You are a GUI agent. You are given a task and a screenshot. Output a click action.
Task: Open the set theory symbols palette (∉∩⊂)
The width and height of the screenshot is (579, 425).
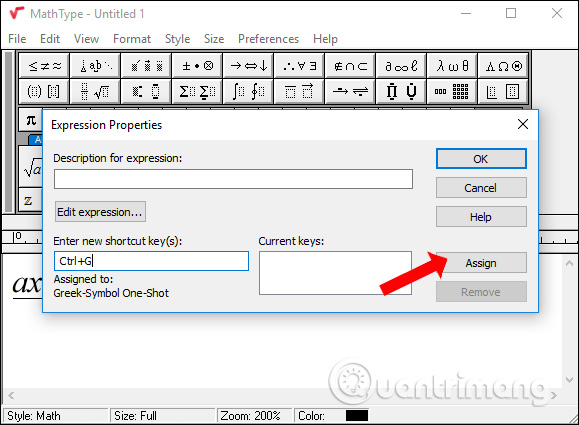coord(350,66)
